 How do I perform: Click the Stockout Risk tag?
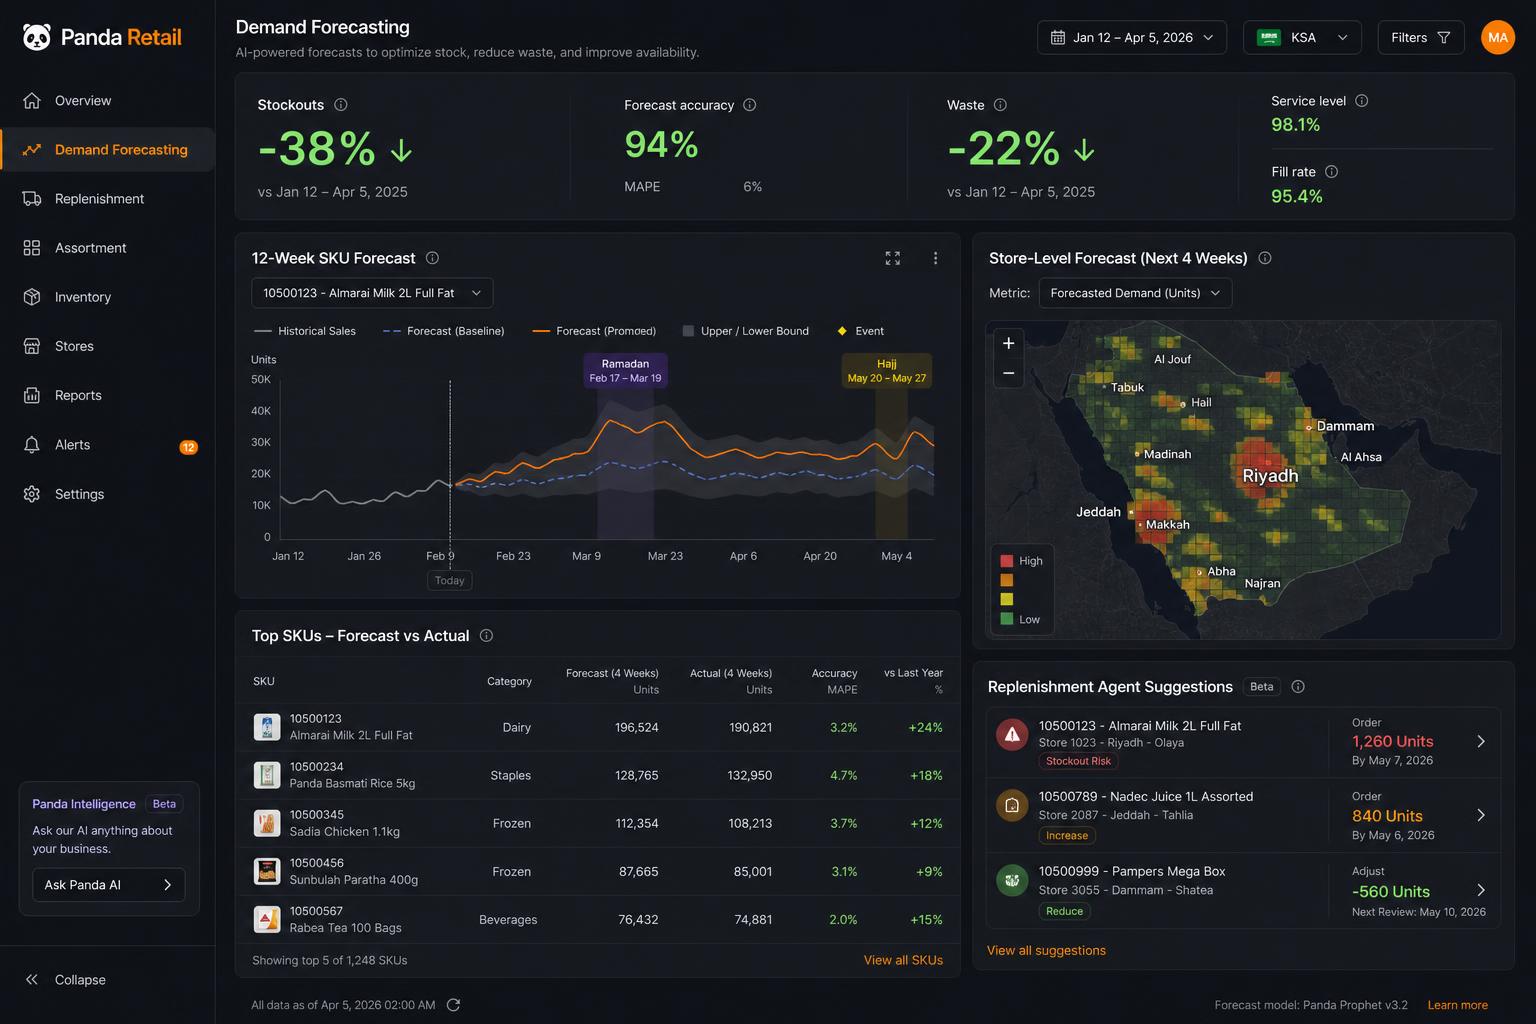(1078, 761)
